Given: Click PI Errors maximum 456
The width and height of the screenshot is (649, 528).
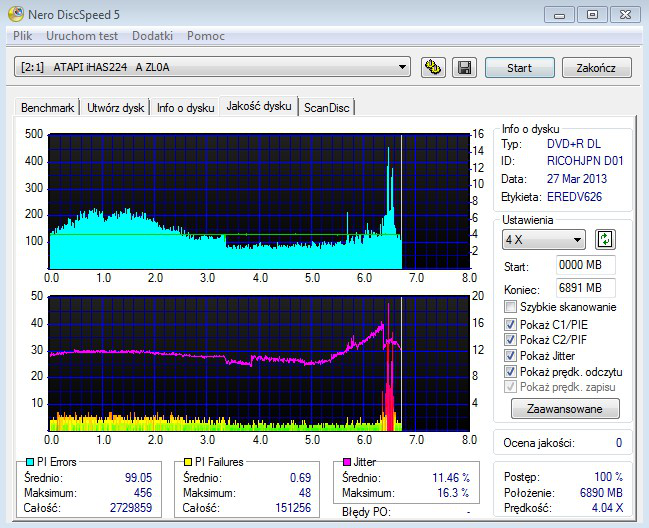Looking at the screenshot, I should click(143, 493).
